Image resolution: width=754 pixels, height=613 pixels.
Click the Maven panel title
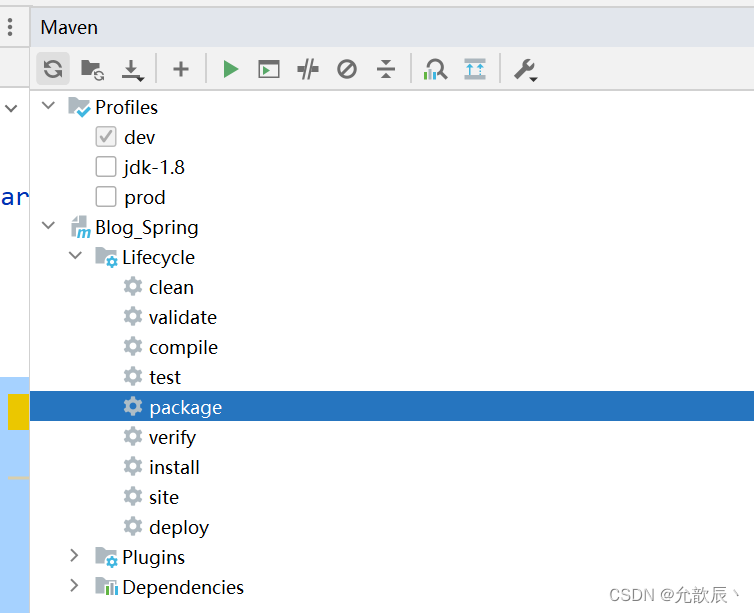[x=69, y=27]
